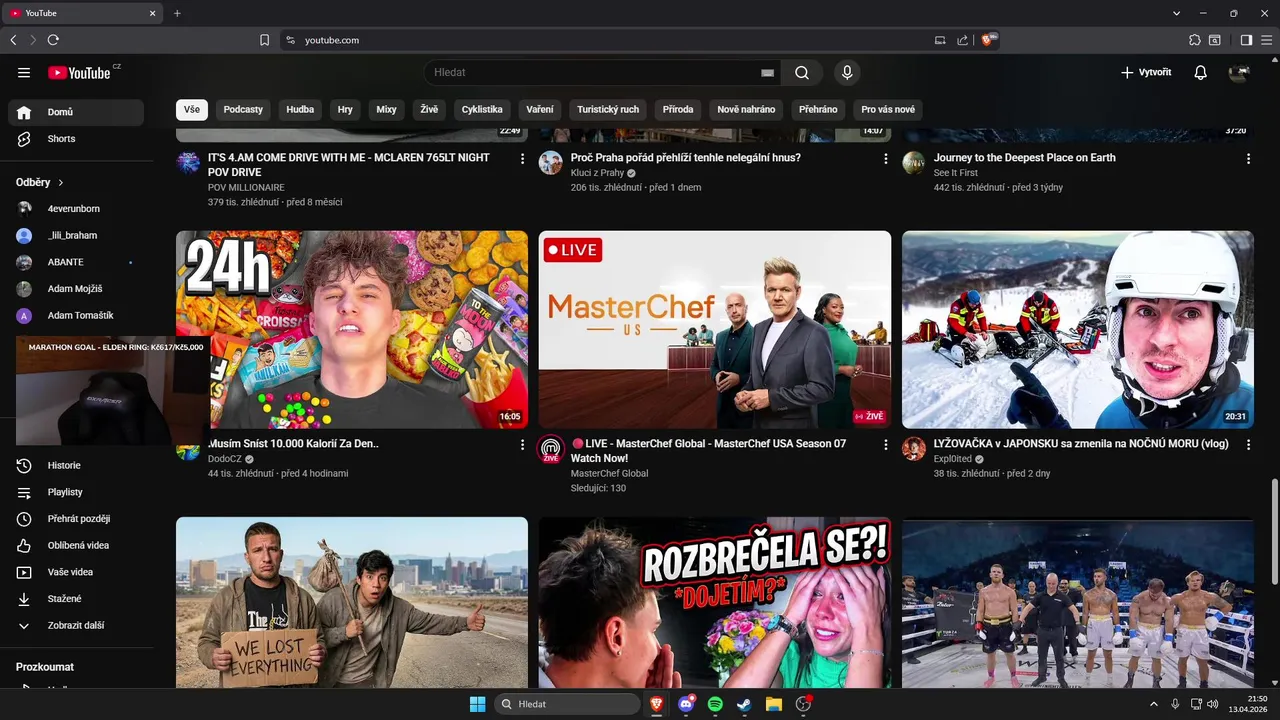Open Spotify from the taskbar

pyautogui.click(x=715, y=704)
